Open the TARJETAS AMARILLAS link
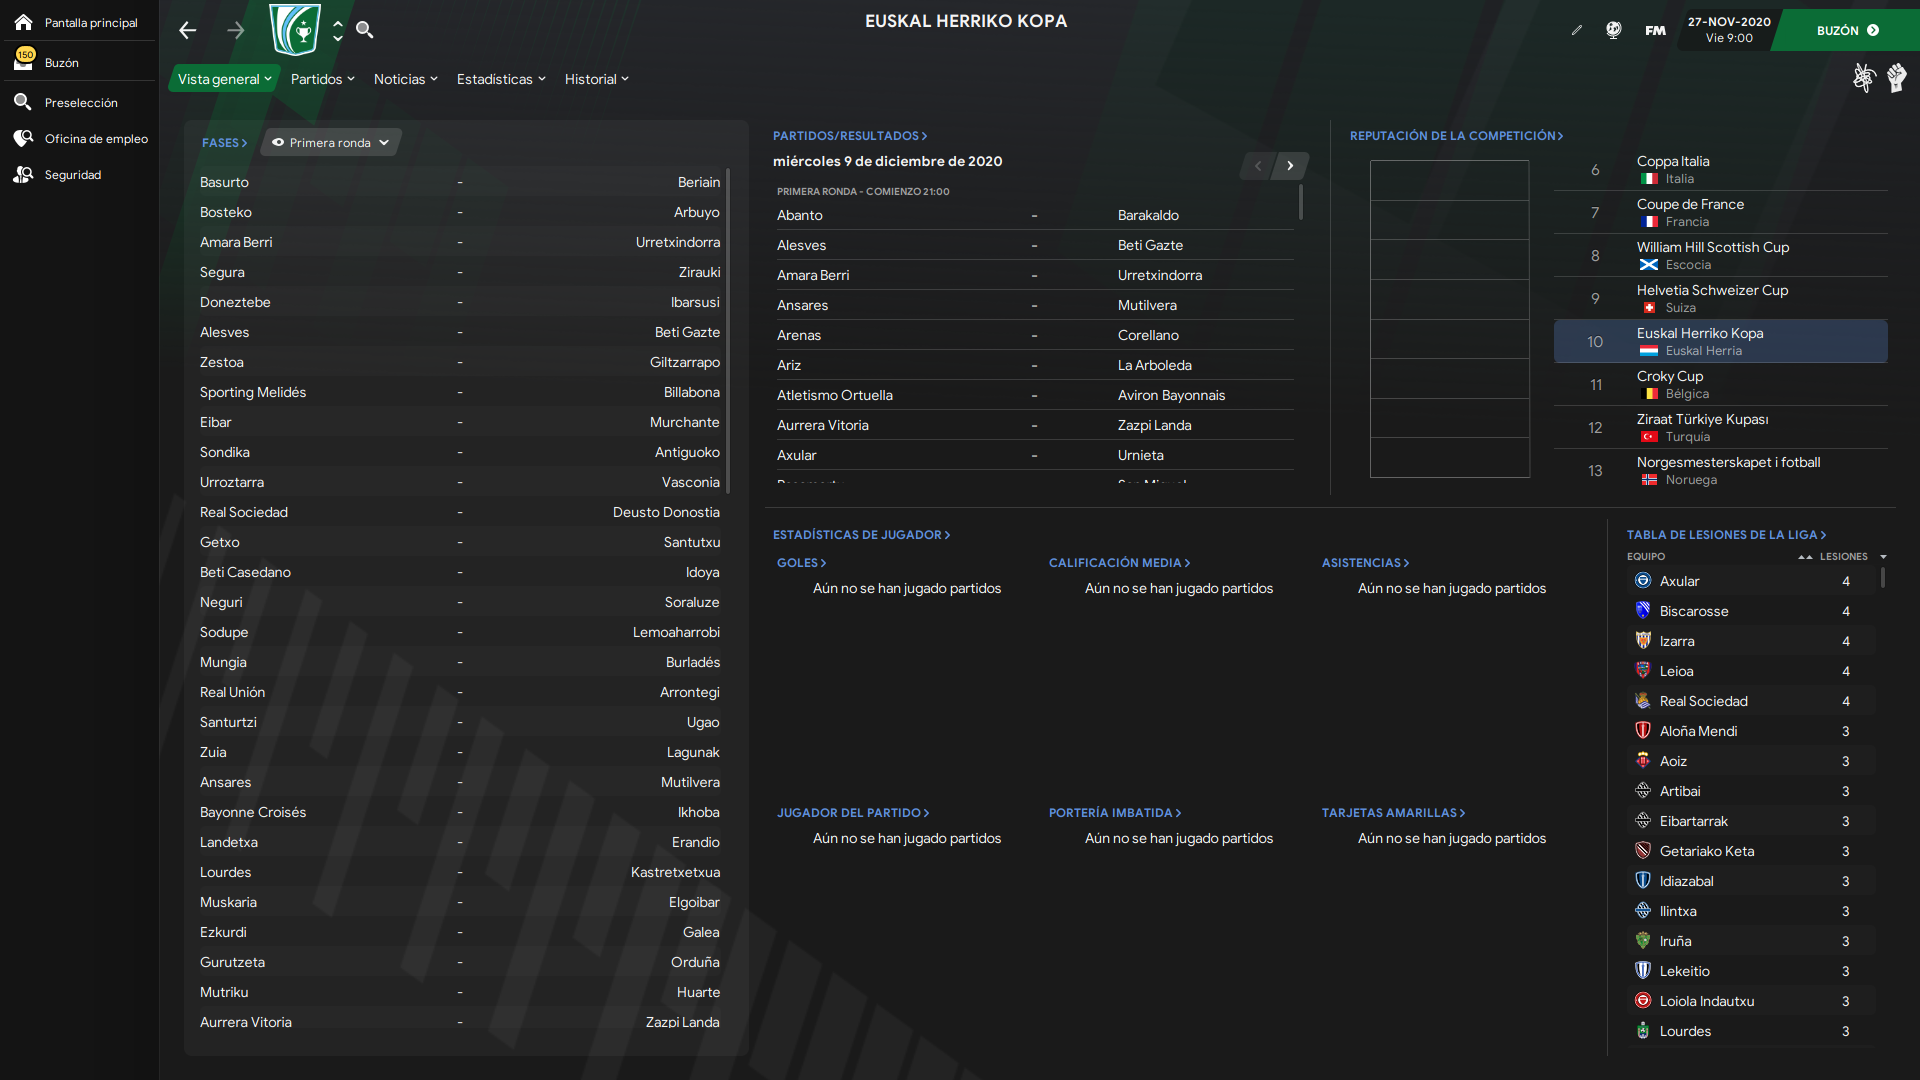Screen dimensions: 1920x1080 pos(1393,813)
